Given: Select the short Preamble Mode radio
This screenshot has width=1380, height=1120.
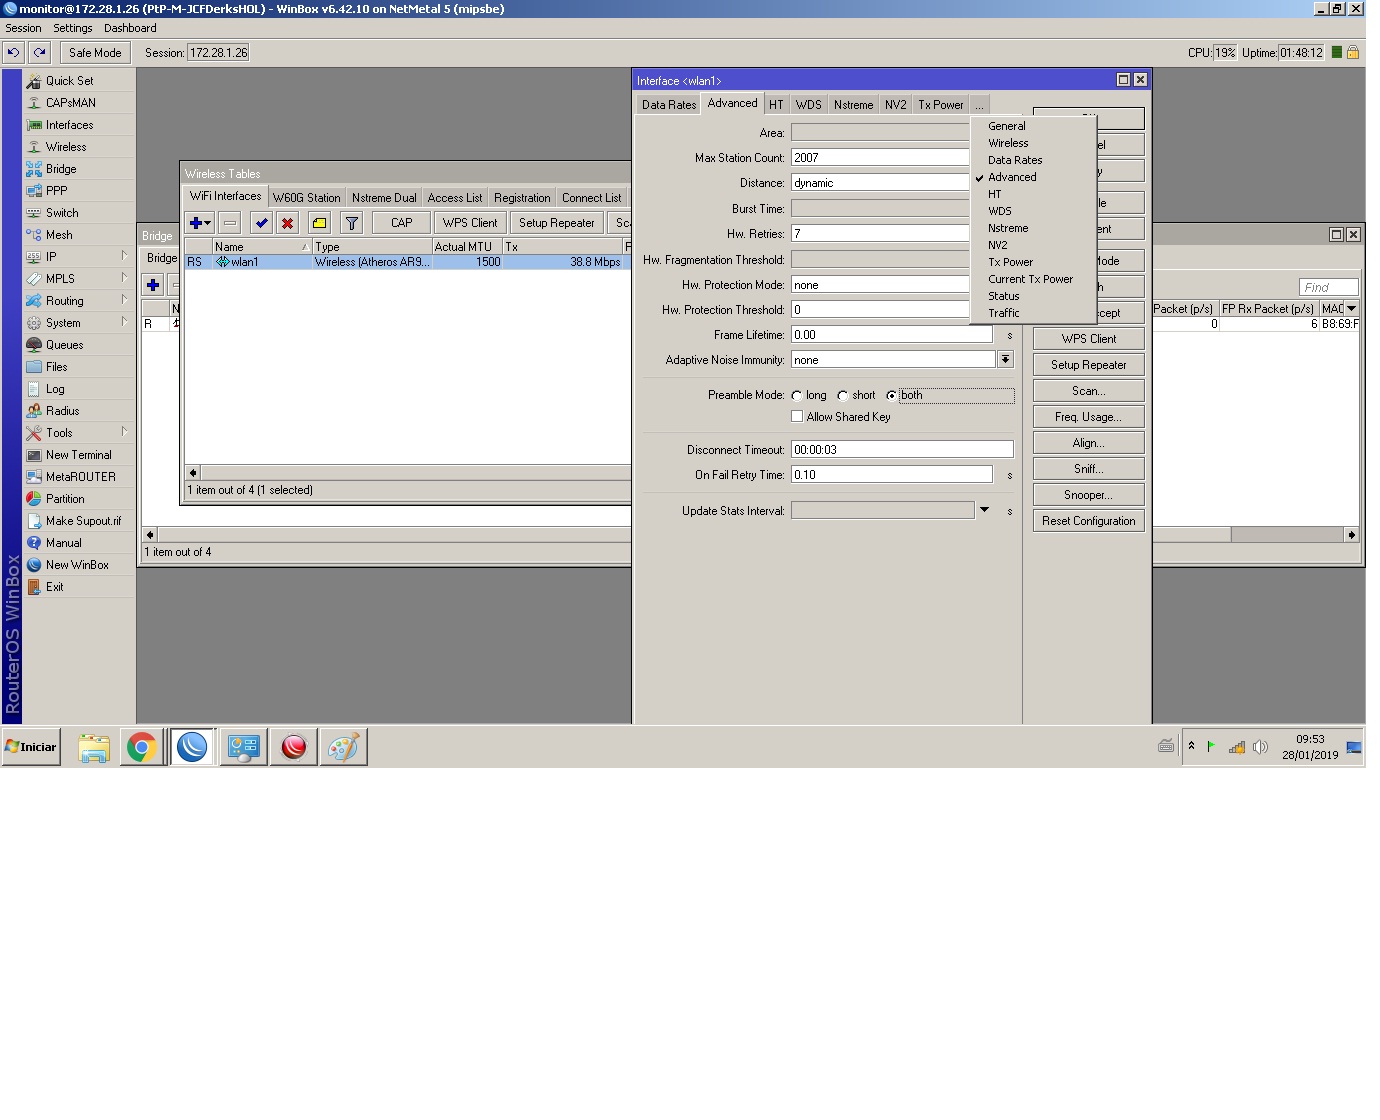Looking at the screenshot, I should tap(843, 396).
